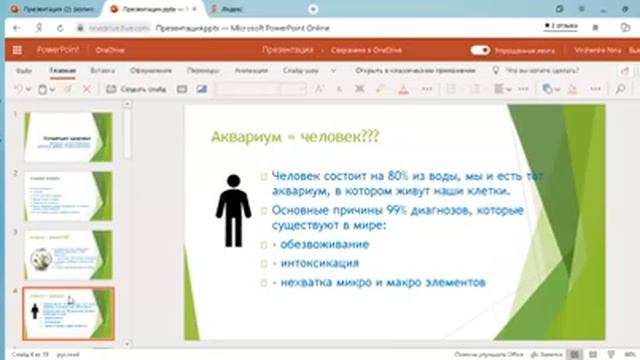Click the increase font size icon
The width and height of the screenshot is (640, 360).
319,89
